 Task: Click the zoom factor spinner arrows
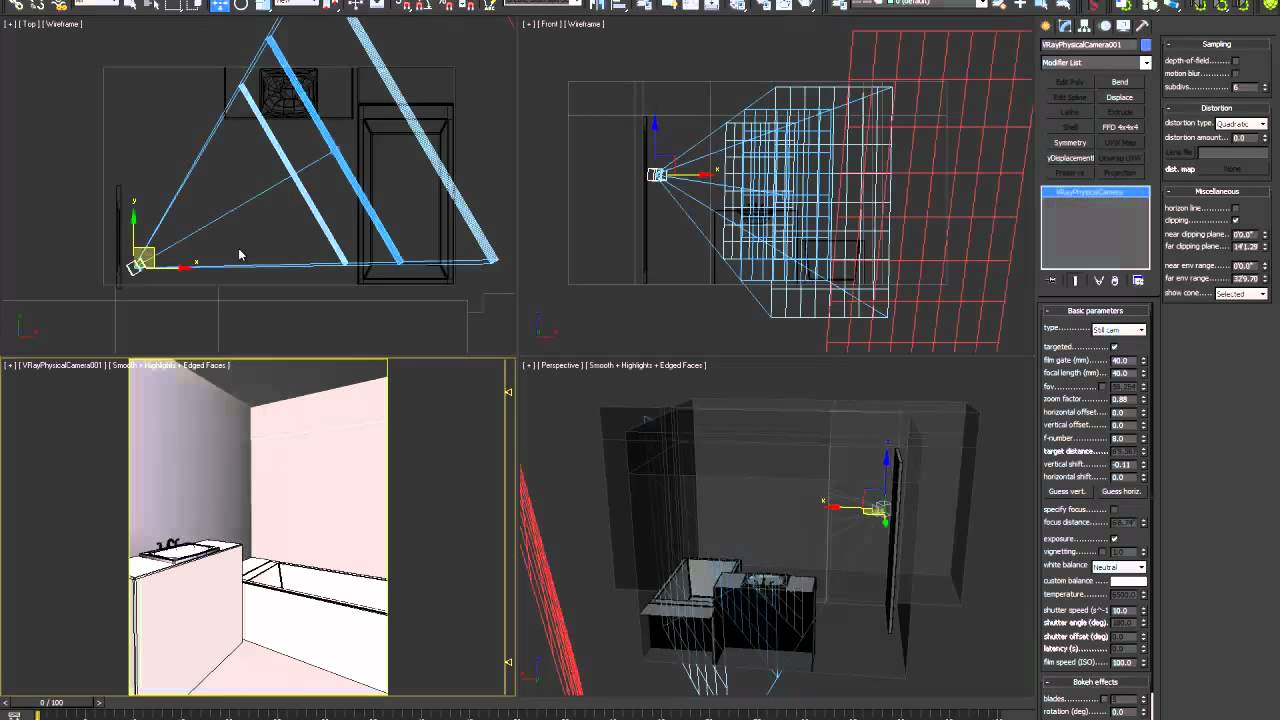point(1143,399)
